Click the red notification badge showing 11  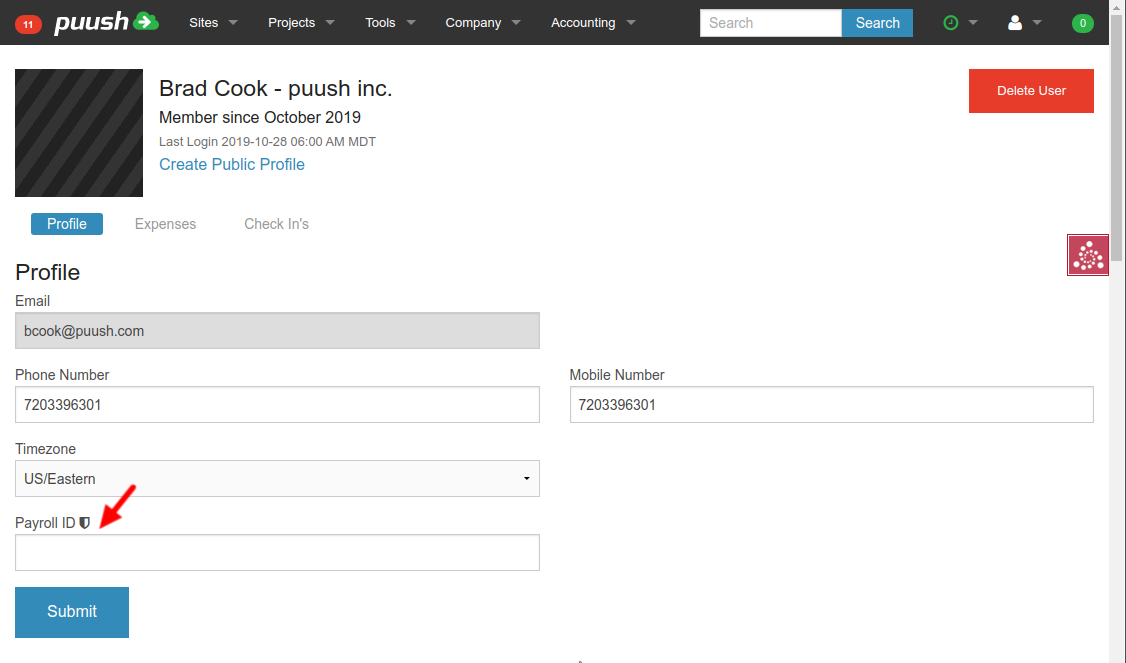pyautogui.click(x=28, y=23)
